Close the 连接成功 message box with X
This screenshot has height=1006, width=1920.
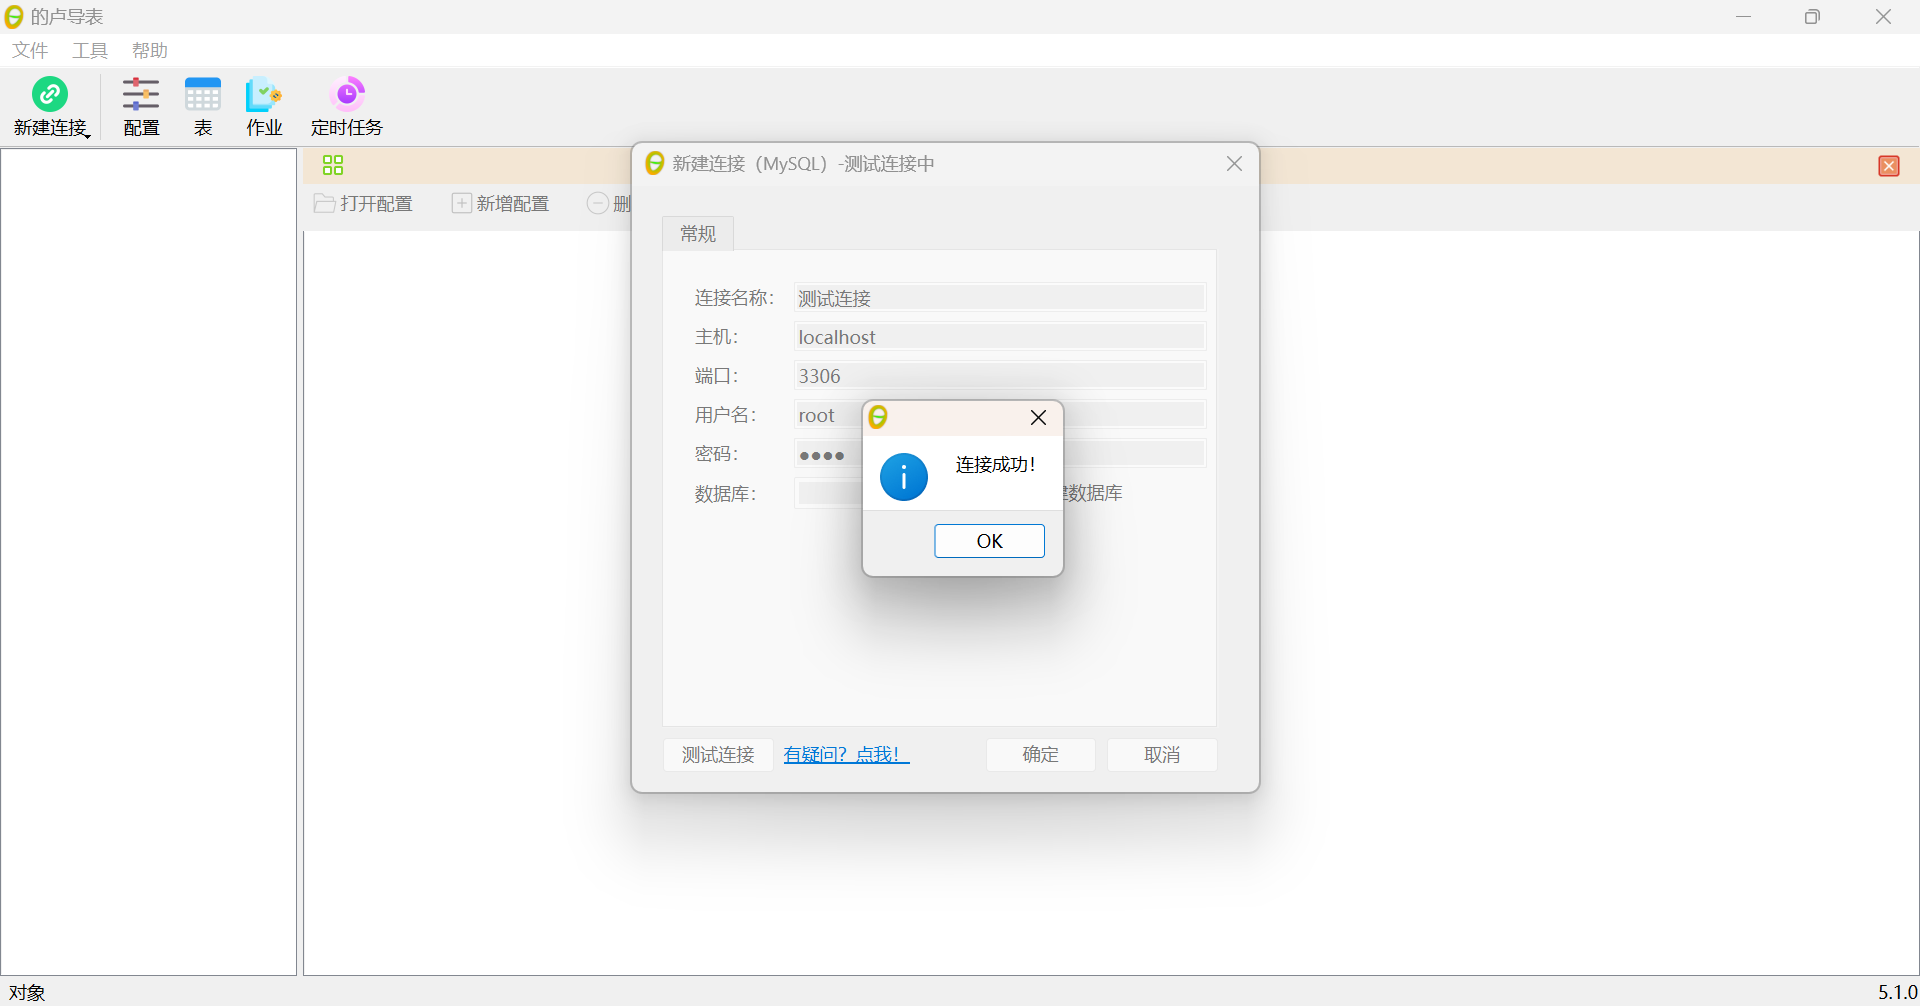click(x=1038, y=418)
